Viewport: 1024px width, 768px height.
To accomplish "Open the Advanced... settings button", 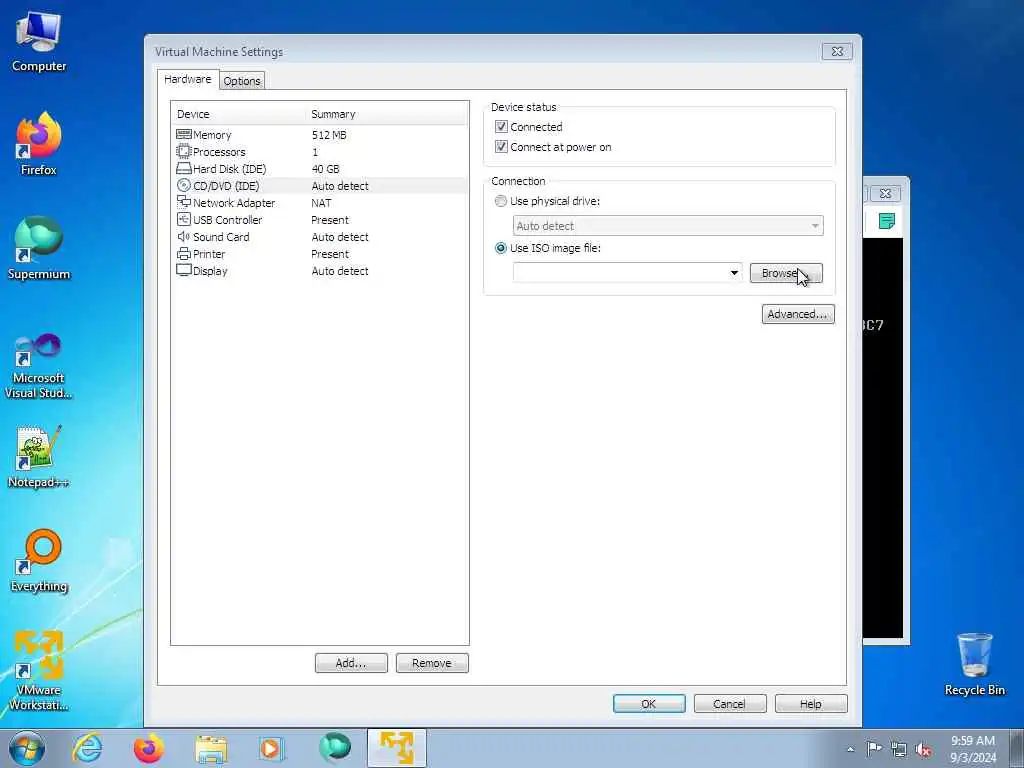I will pos(798,314).
